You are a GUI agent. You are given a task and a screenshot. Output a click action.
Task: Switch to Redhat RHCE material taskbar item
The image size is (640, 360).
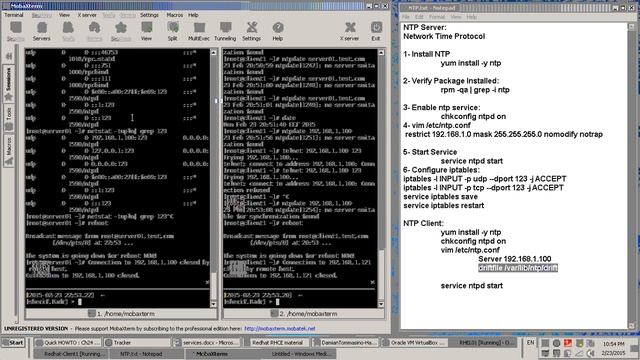(278, 343)
